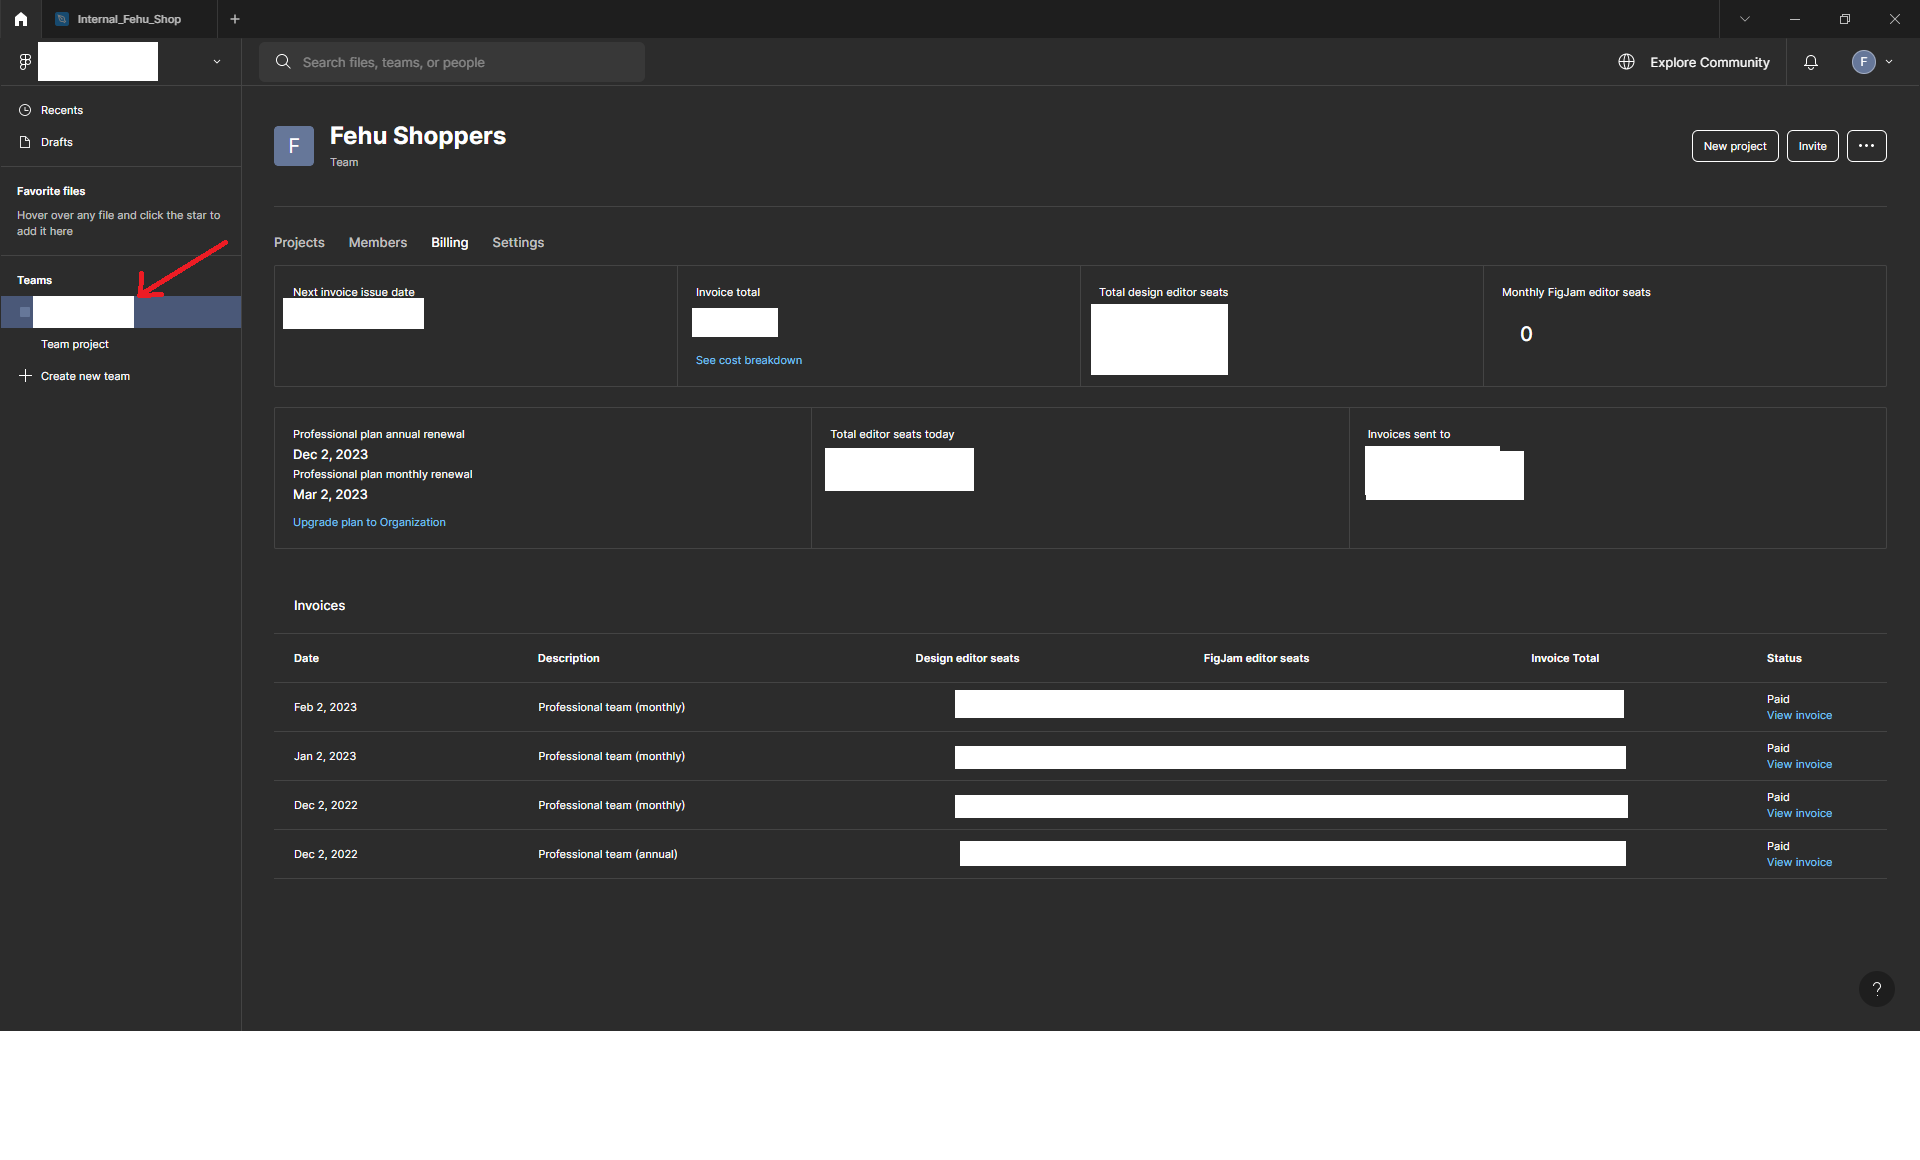Image resolution: width=1920 pixels, height=1160 pixels.
Task: Open the help question mark button
Action: [x=1876, y=989]
